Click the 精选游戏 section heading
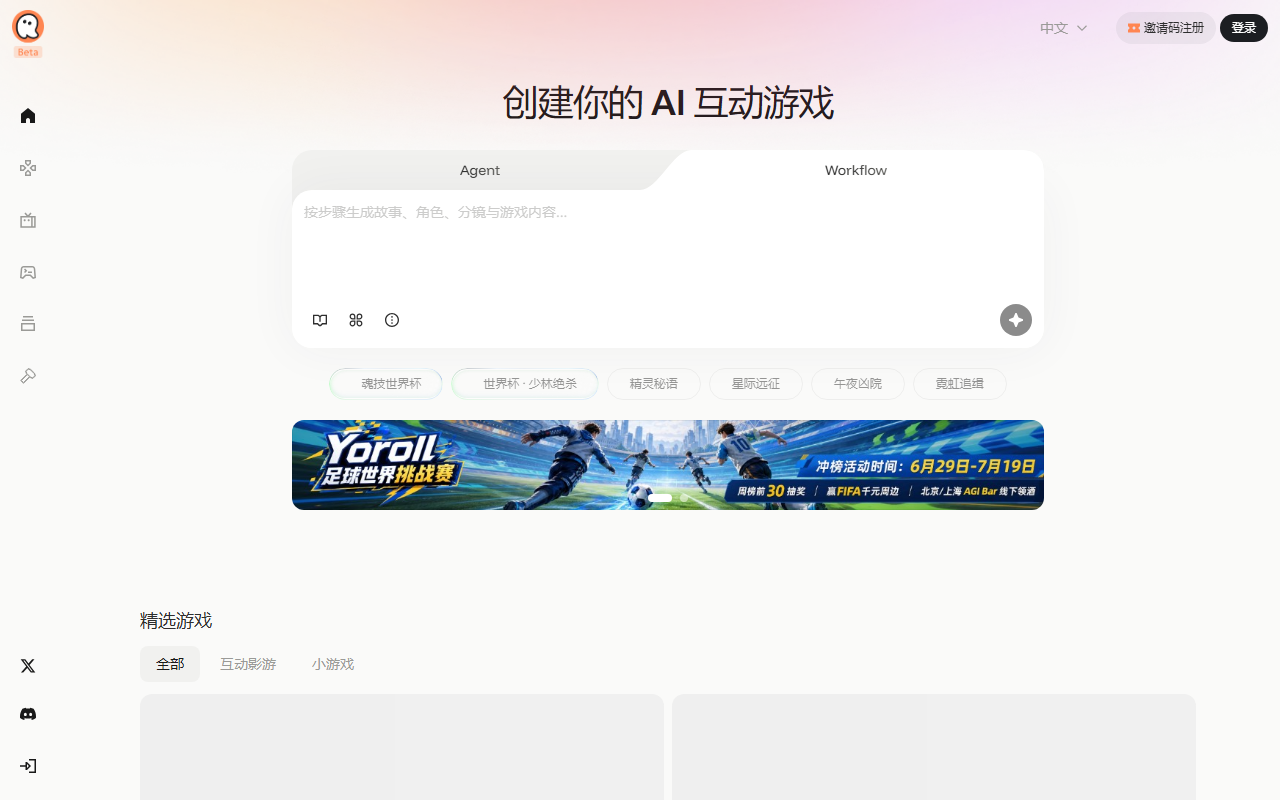This screenshot has width=1280, height=800. pos(176,620)
